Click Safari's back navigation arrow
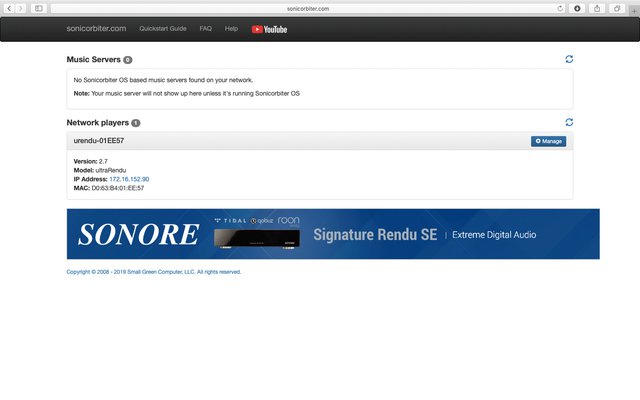Screen dimensions: 640x400 9,8
